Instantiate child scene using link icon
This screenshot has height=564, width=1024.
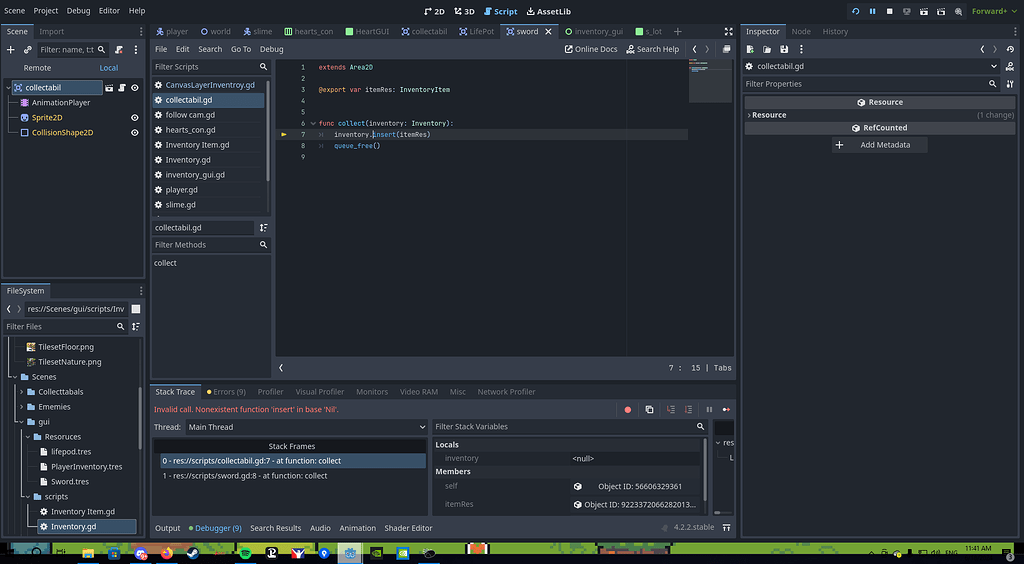pyautogui.click(x=27, y=50)
